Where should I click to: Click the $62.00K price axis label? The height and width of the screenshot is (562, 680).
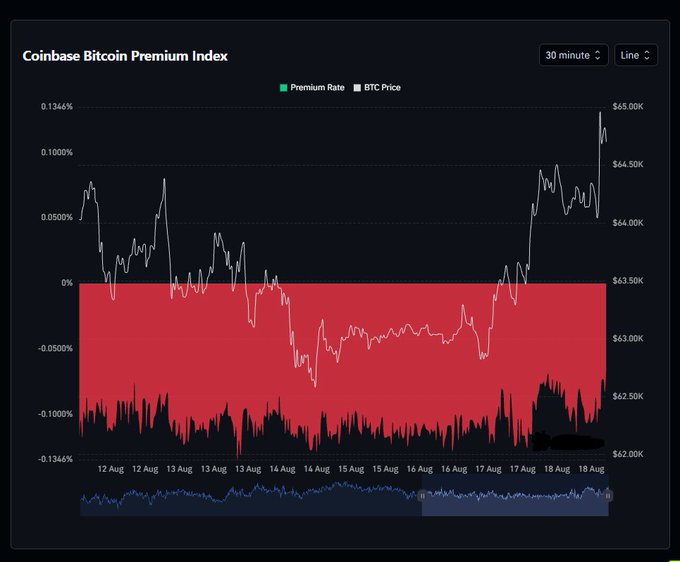click(x=628, y=454)
